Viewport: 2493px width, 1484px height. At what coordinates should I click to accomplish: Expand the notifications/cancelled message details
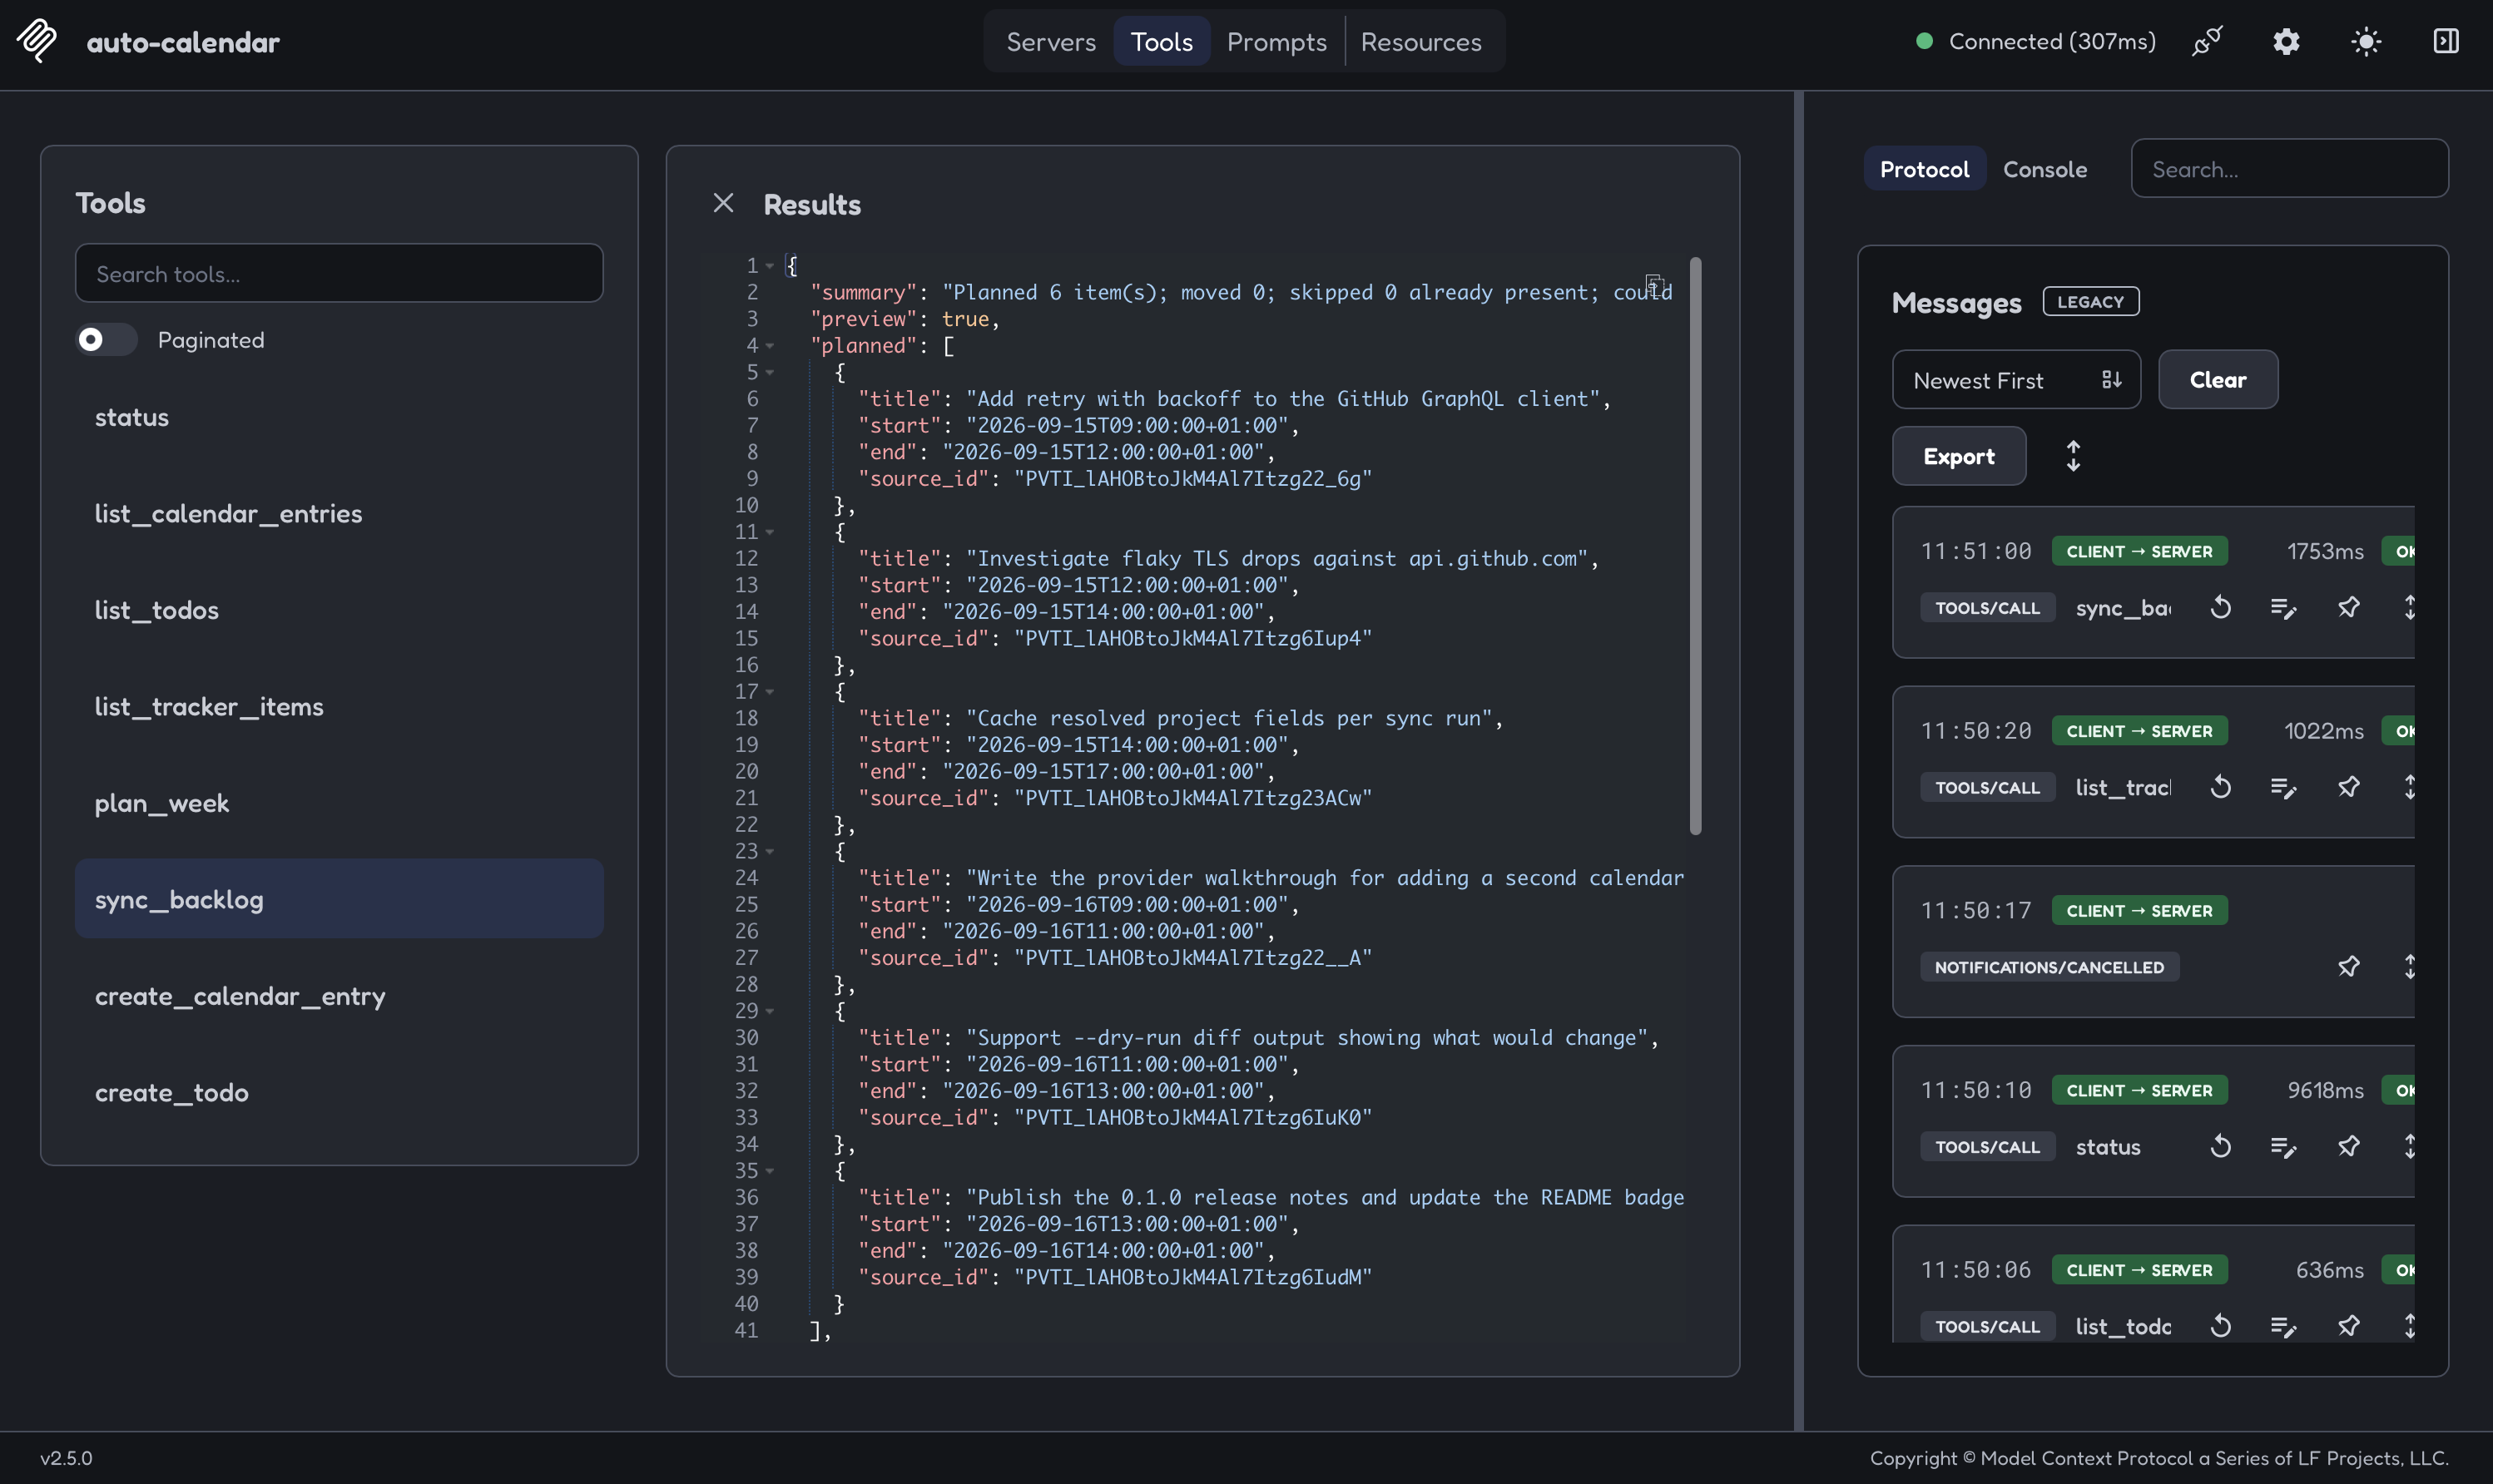point(2408,966)
